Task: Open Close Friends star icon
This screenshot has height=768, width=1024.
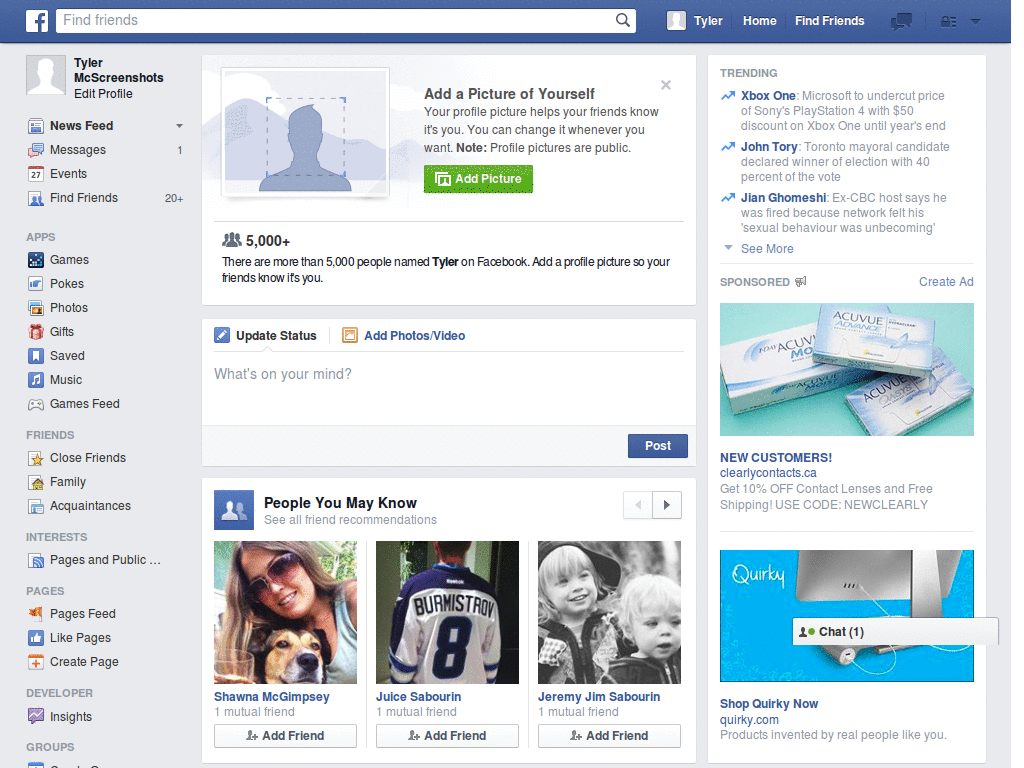Action: [36, 458]
